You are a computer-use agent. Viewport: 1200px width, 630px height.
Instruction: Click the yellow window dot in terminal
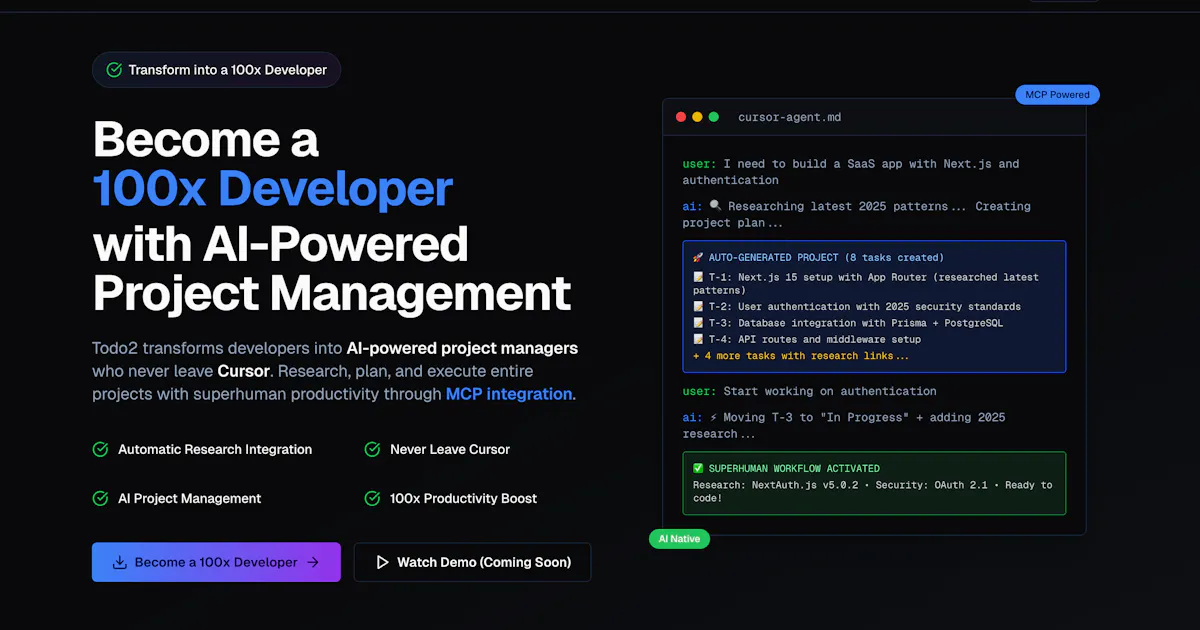(697, 117)
